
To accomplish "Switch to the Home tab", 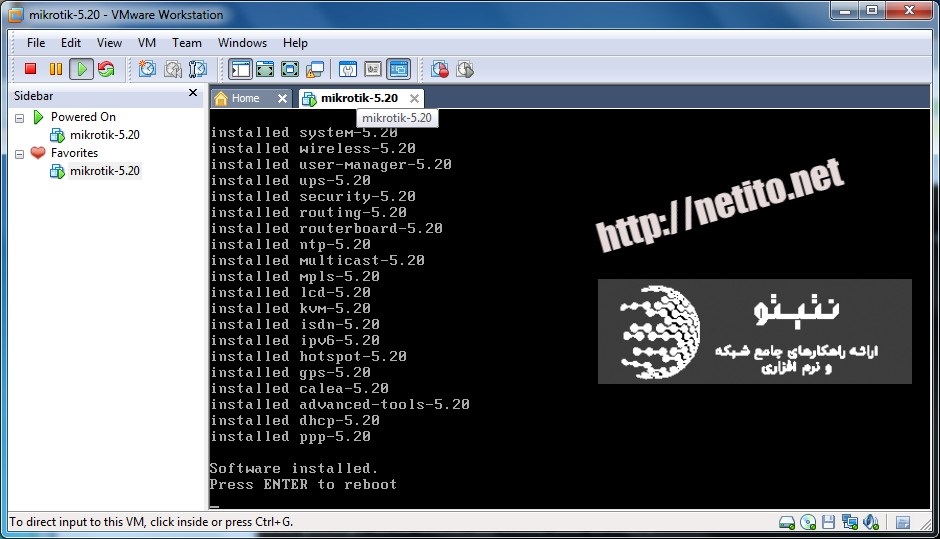I will tap(246, 98).
